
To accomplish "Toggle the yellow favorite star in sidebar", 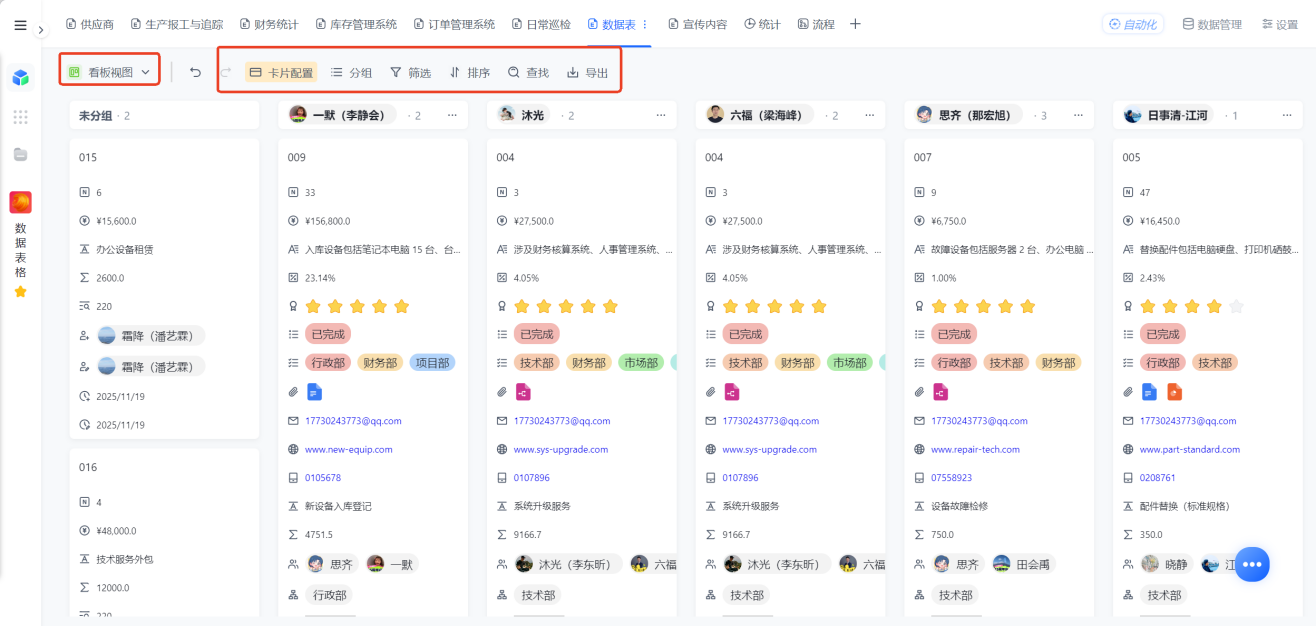I will 20,292.
